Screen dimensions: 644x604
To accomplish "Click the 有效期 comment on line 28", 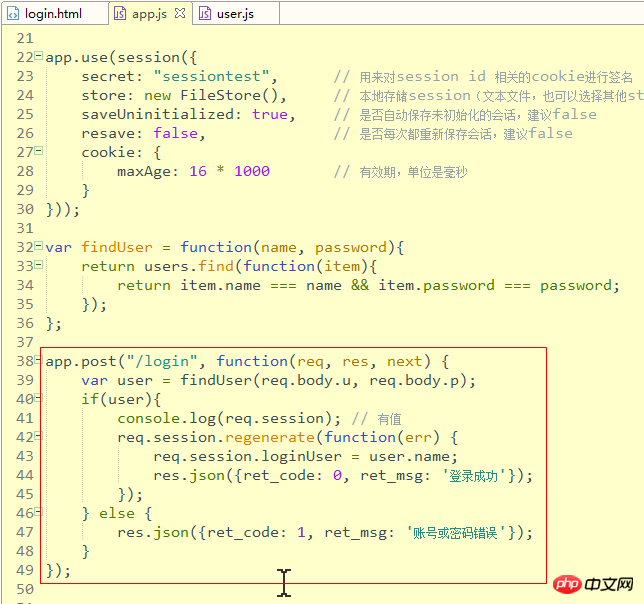I will point(400,172).
